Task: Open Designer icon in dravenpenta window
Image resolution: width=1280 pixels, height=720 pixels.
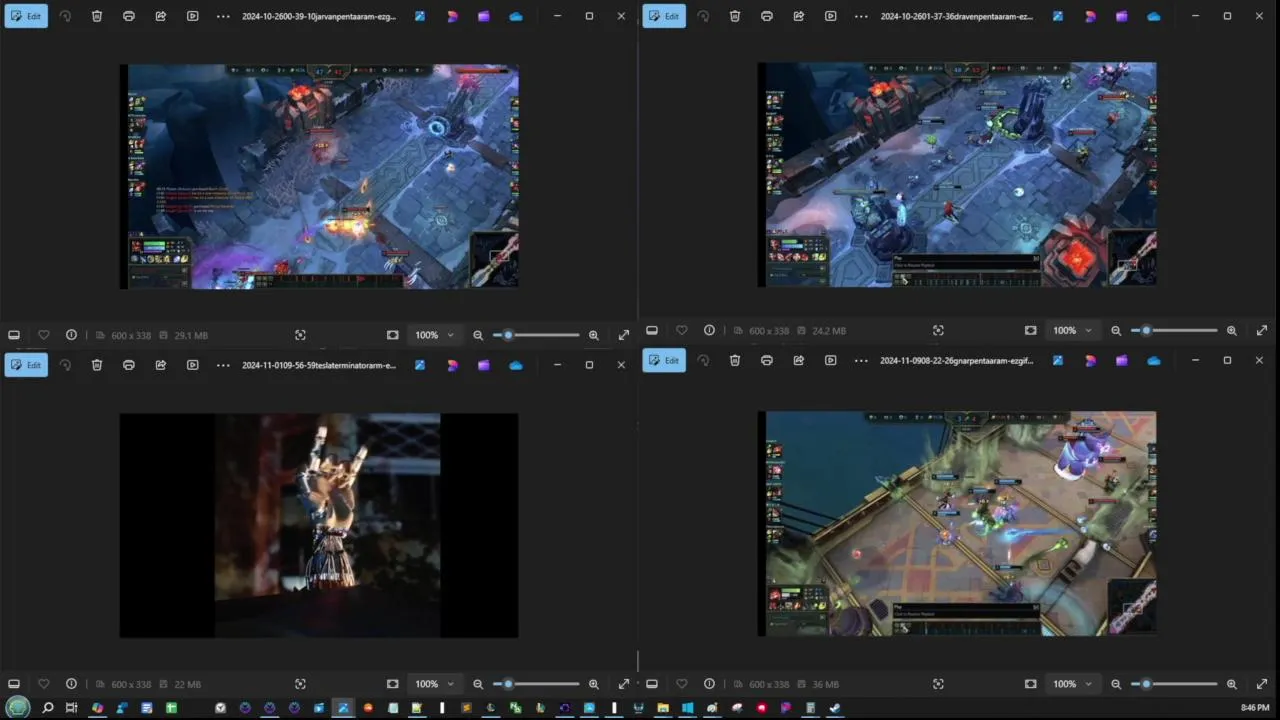Action: (x=1090, y=16)
